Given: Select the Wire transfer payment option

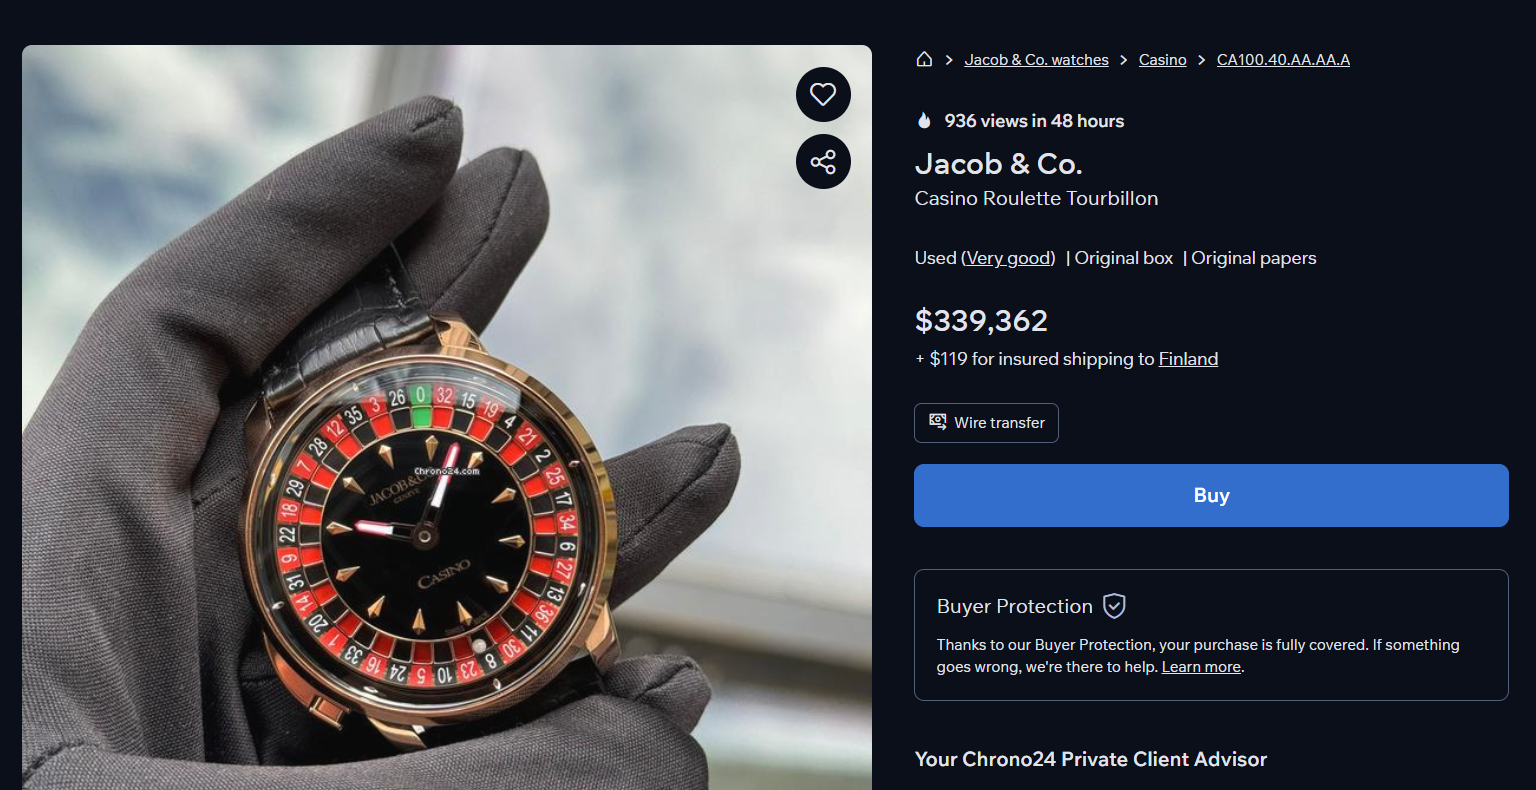Looking at the screenshot, I should [x=986, y=423].
